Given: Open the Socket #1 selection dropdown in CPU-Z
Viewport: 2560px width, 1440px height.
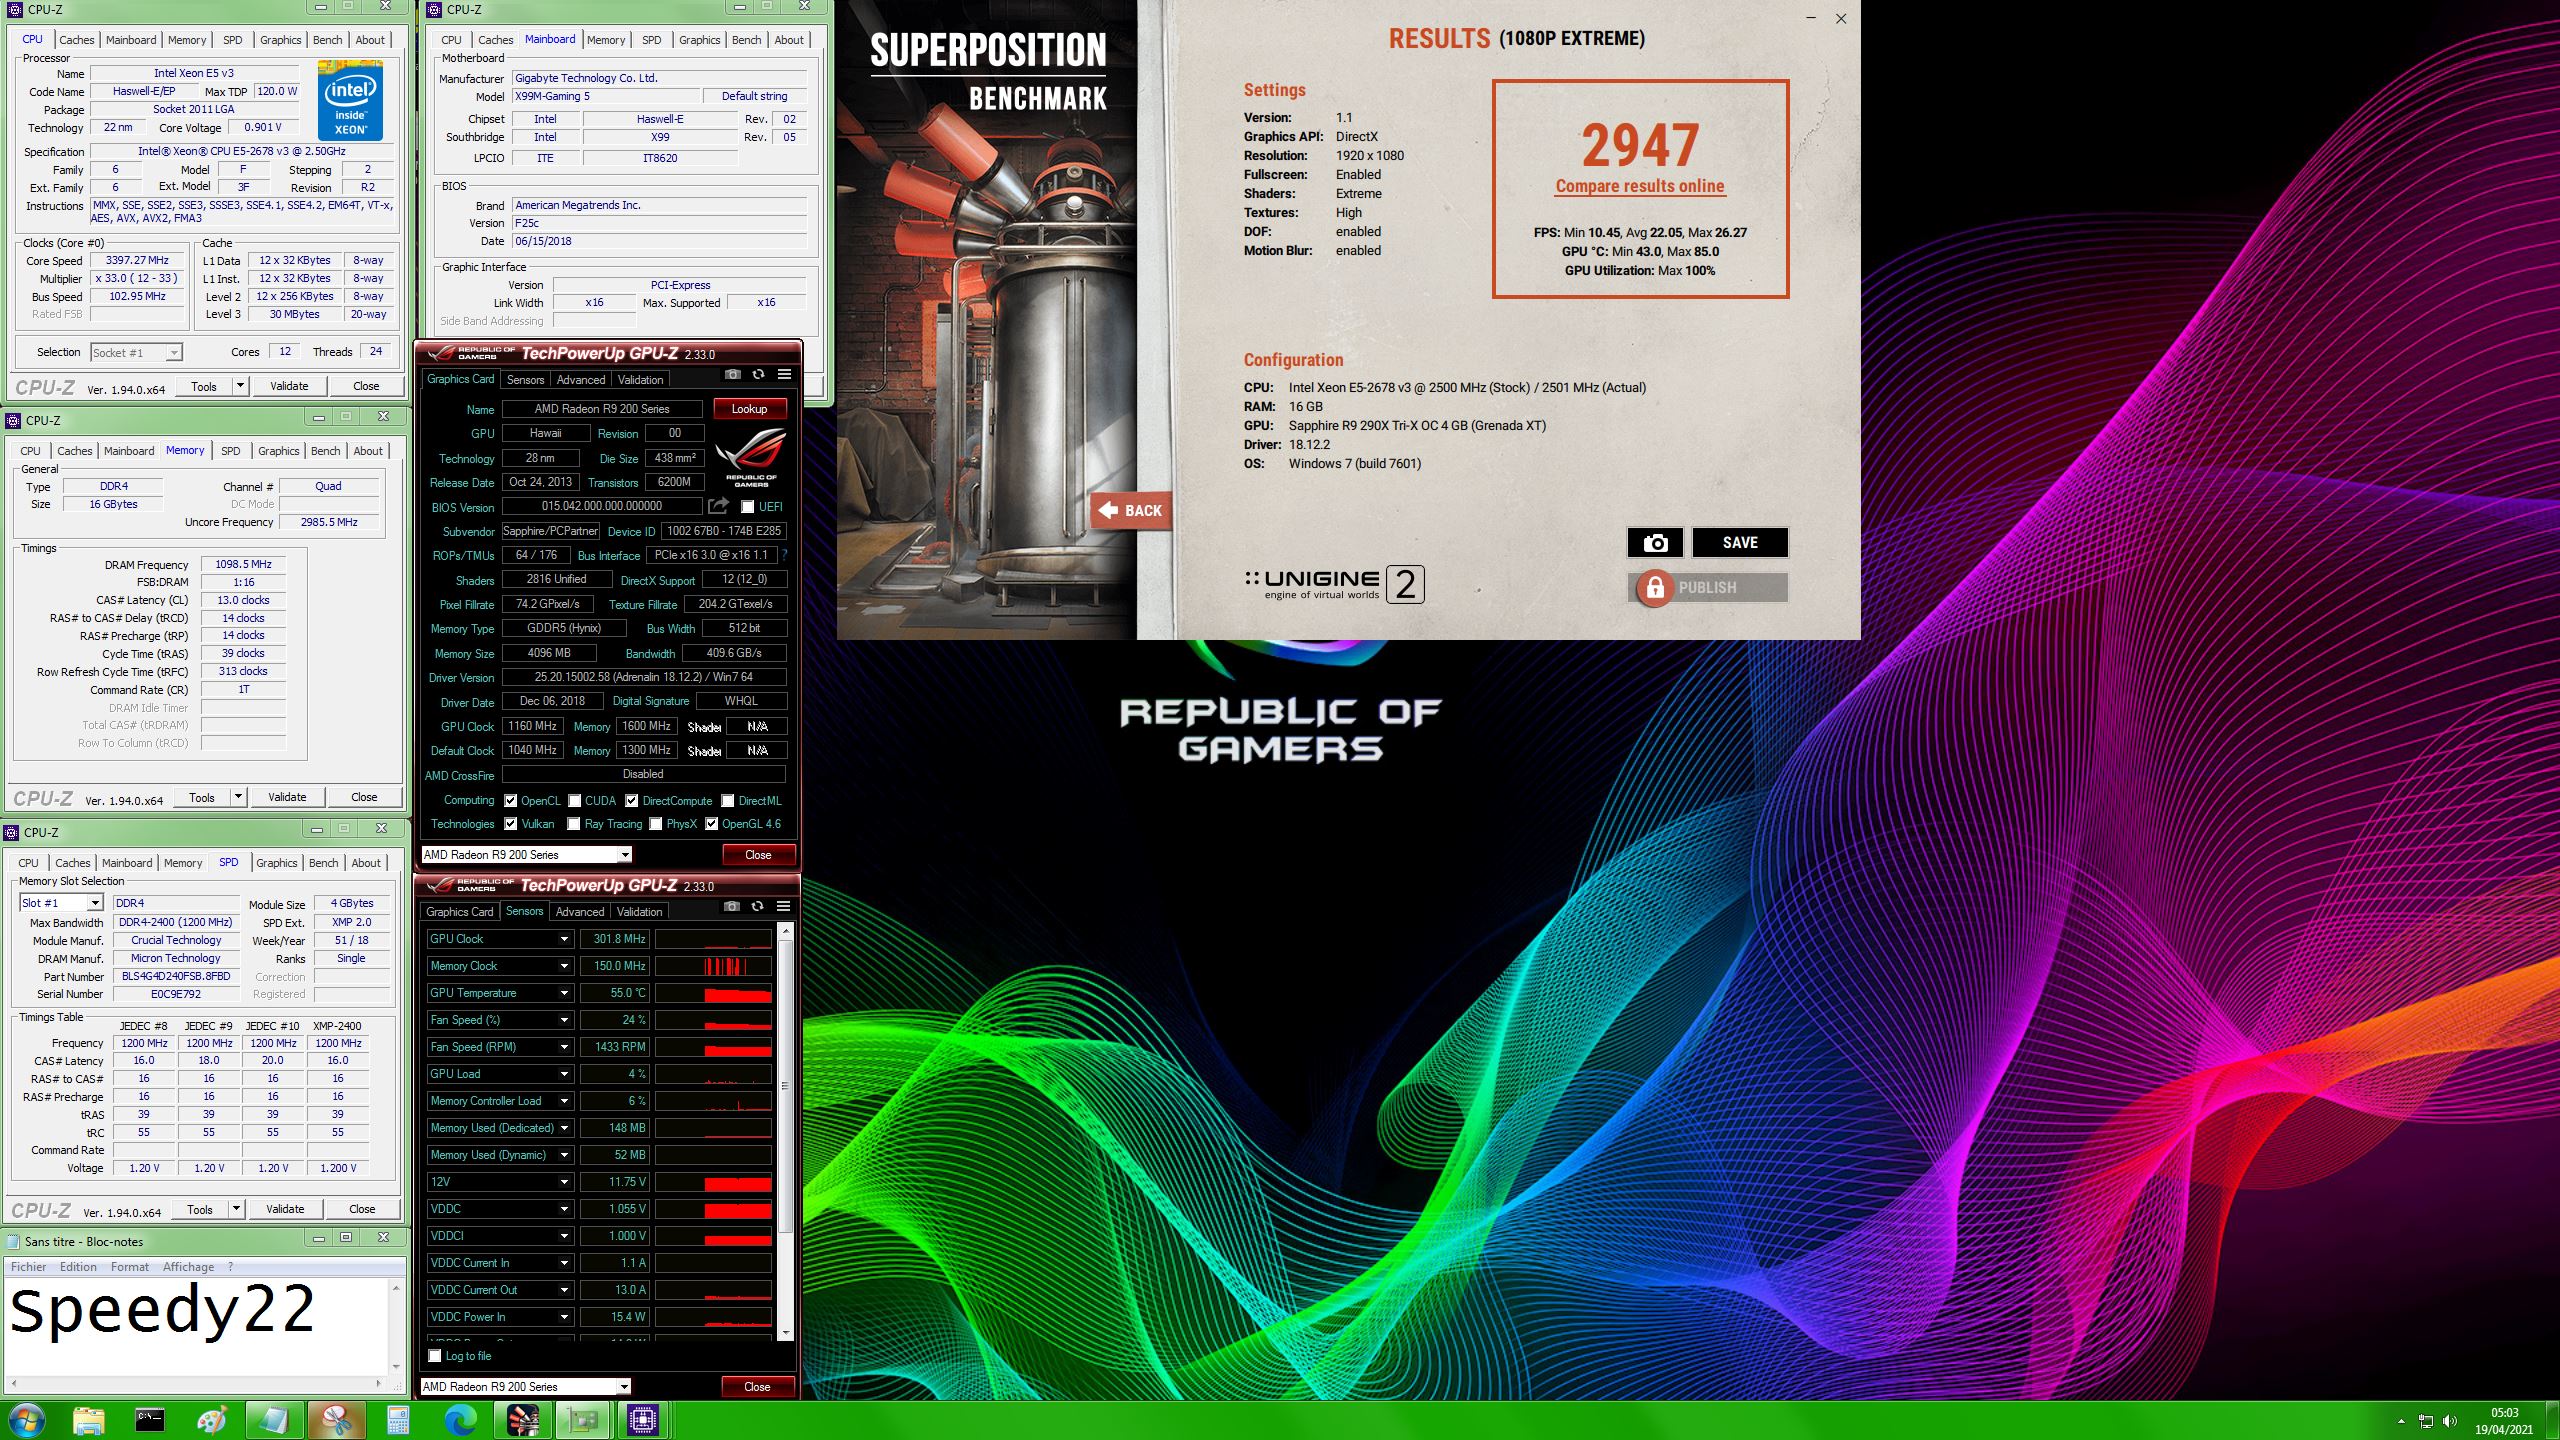Looking at the screenshot, I should (x=174, y=352).
